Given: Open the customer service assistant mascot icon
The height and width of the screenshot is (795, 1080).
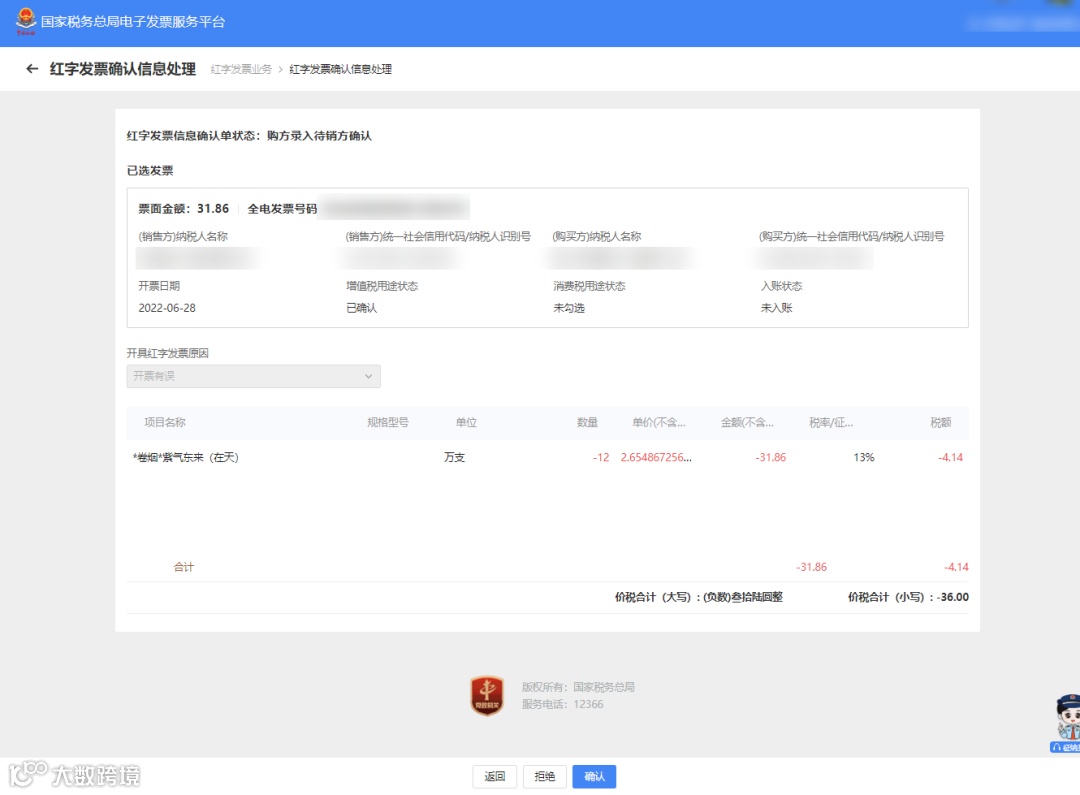Looking at the screenshot, I should (x=1068, y=723).
